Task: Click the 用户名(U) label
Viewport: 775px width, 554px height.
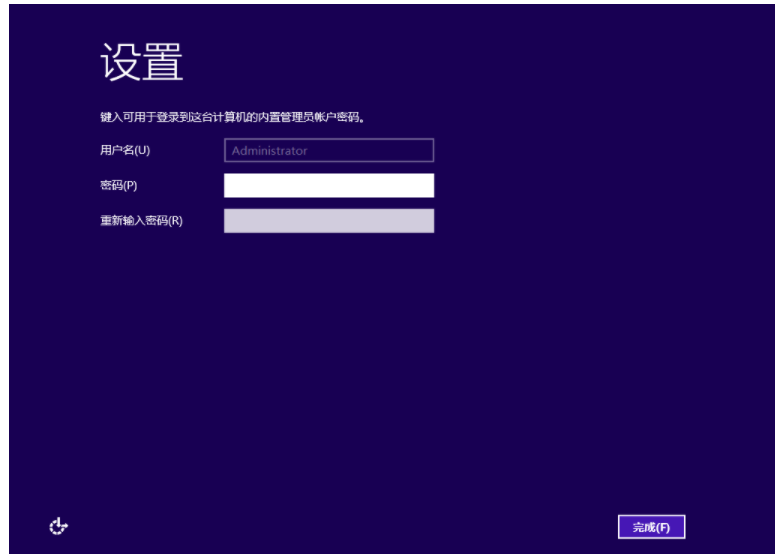Action: [125, 150]
